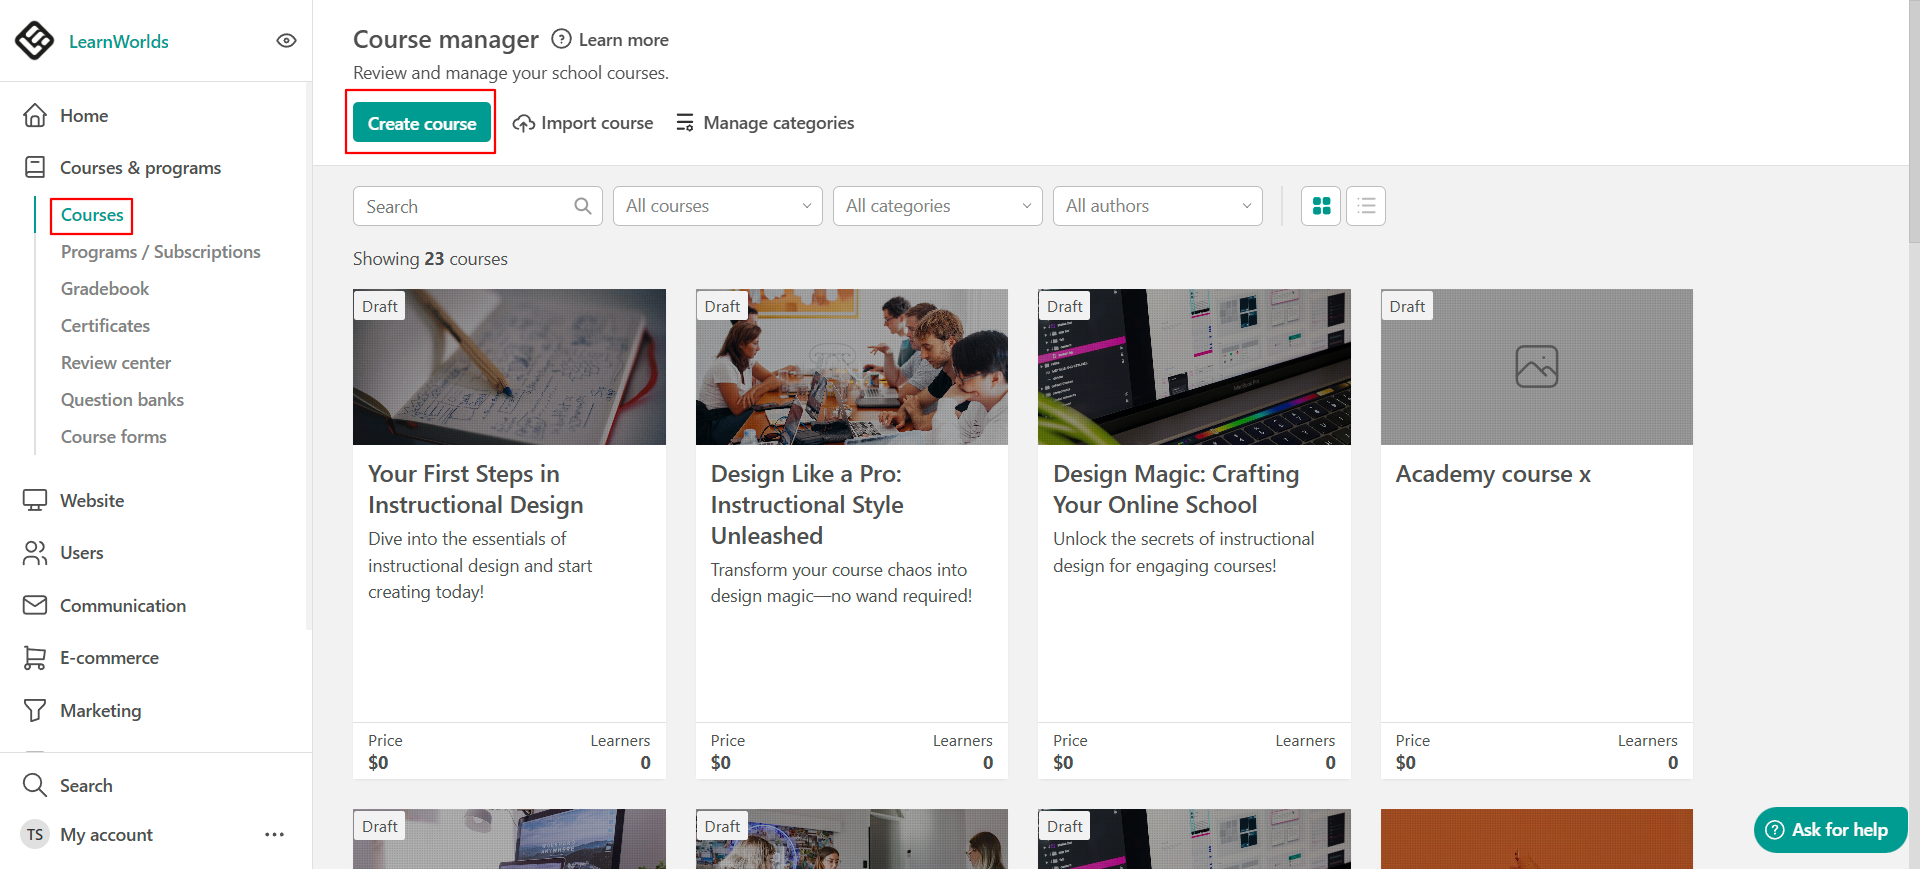Click the search magnifier icon in Search field
1920x869 pixels.
tap(583, 206)
